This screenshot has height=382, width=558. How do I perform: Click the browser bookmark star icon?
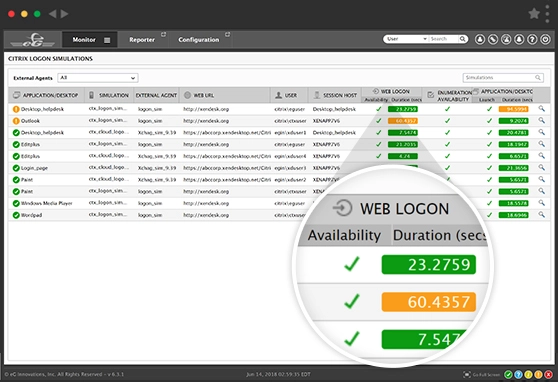[534, 14]
